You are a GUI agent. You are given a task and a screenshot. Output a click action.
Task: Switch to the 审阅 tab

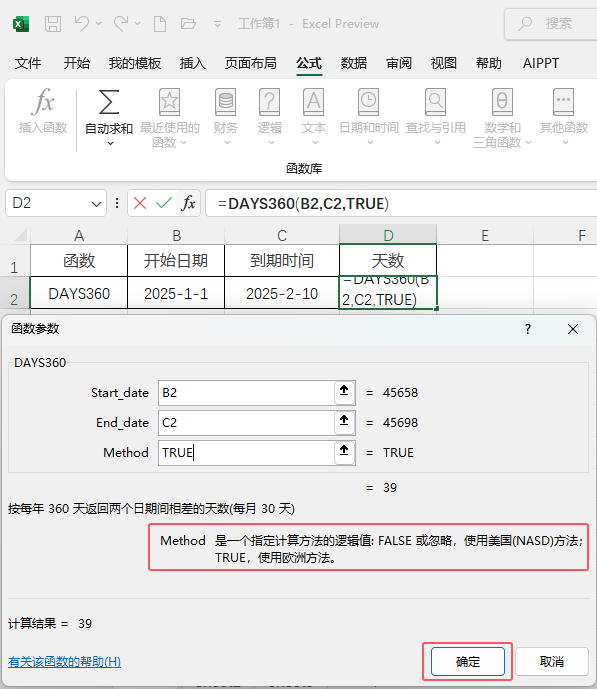tap(399, 63)
